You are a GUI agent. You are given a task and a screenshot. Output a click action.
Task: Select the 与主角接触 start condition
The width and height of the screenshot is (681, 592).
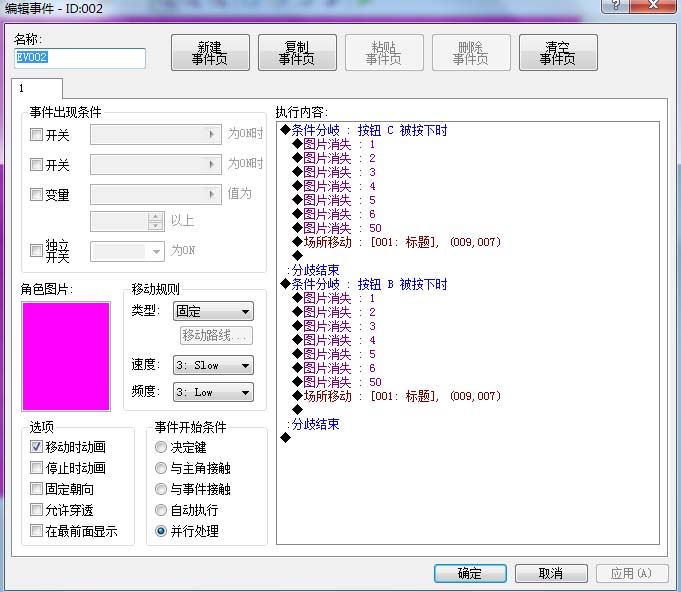(161, 468)
